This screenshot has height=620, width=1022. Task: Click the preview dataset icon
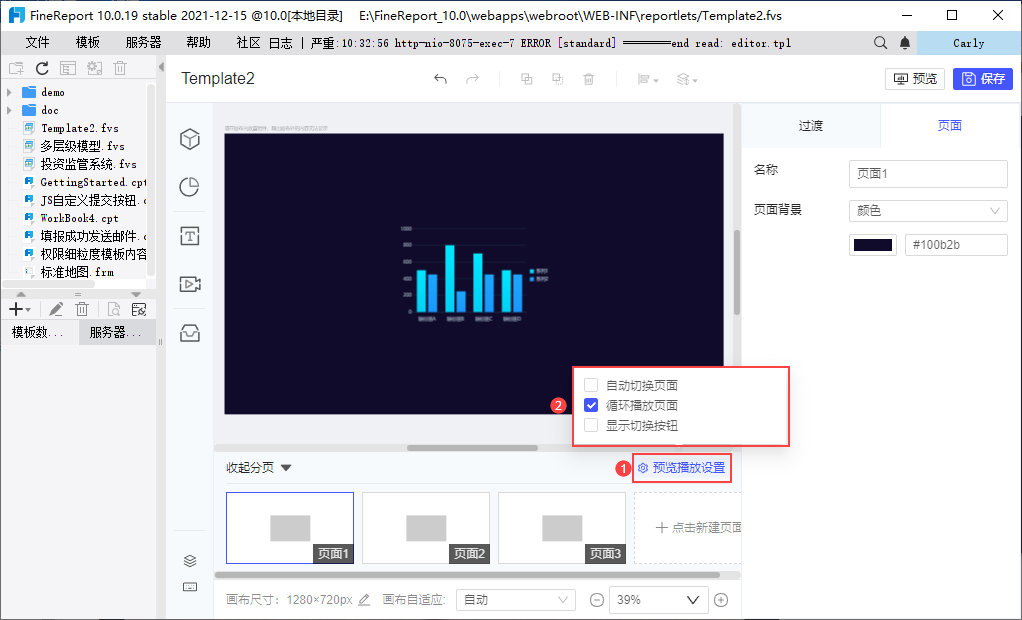pos(113,309)
